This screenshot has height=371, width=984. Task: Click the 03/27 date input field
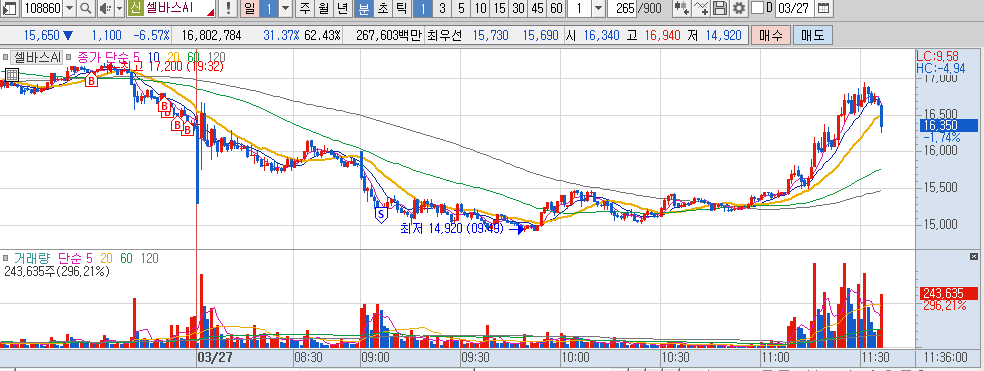point(795,9)
